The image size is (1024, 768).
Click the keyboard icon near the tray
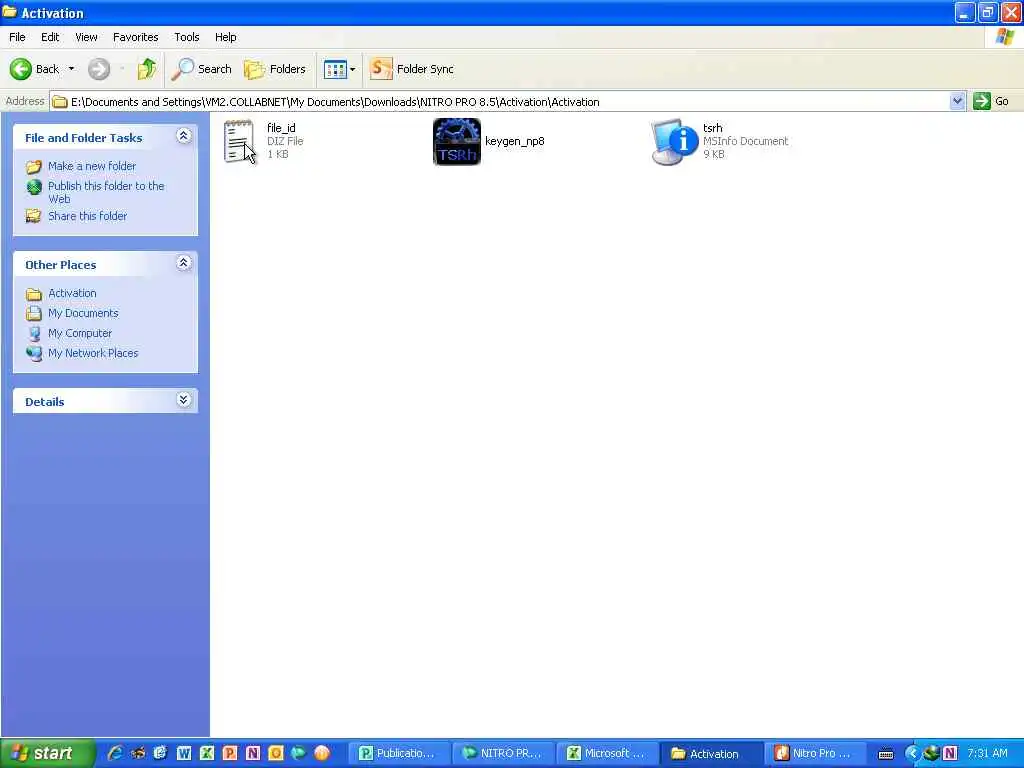tap(886, 754)
